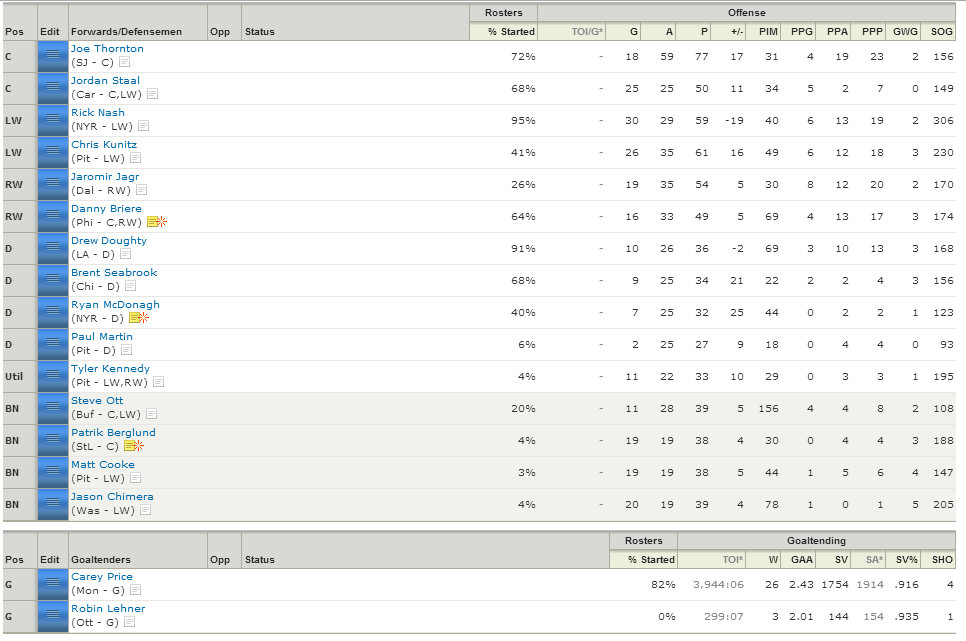The image size is (966, 641).
Task: Sort goalies by the SV% column header
Action: 906,560
